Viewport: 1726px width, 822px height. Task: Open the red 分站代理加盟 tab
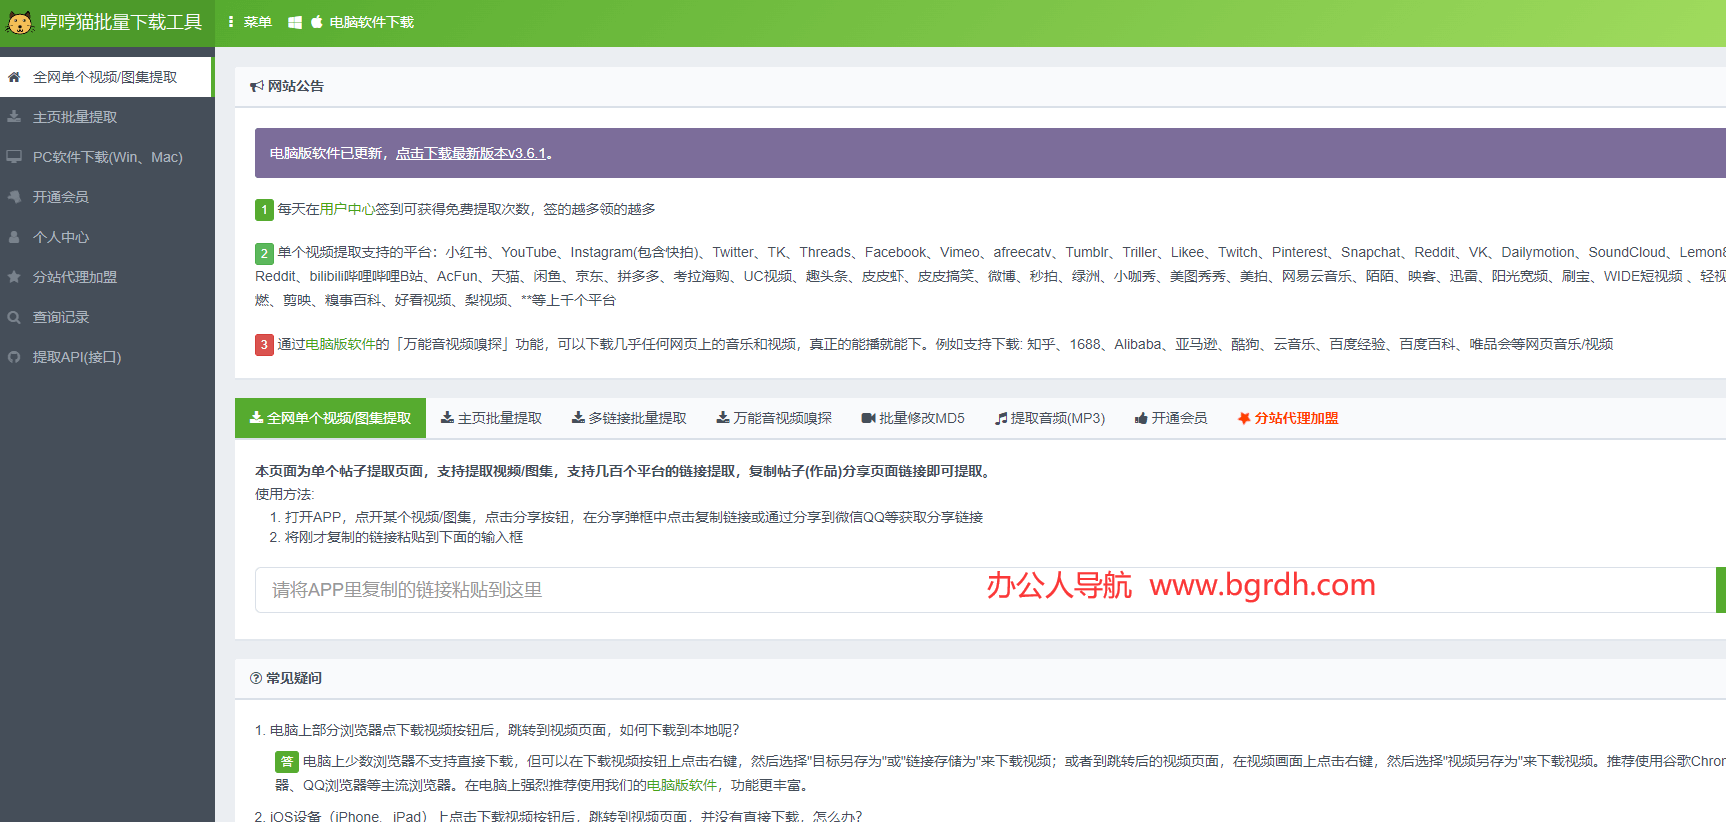(x=1288, y=418)
